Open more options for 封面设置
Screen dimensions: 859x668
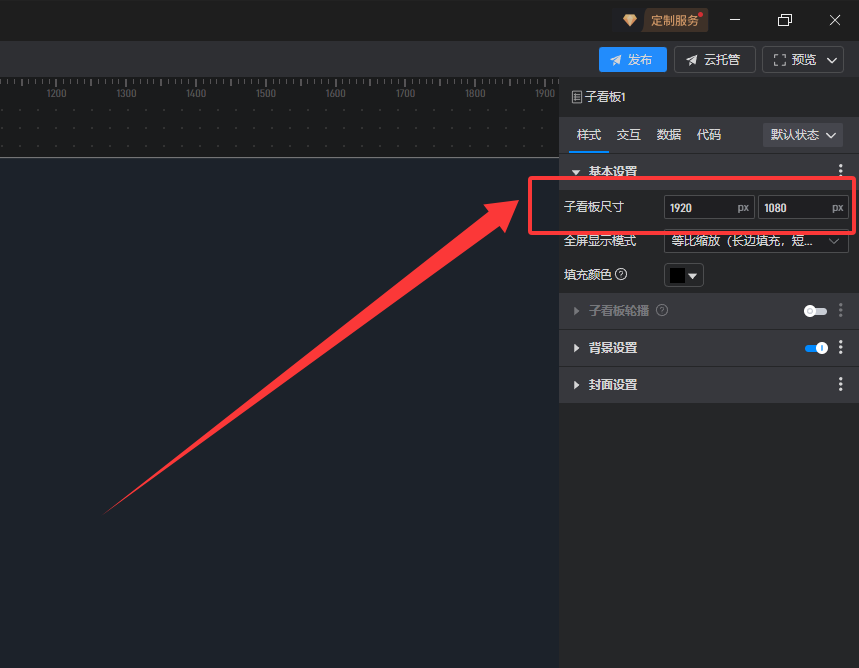click(840, 384)
